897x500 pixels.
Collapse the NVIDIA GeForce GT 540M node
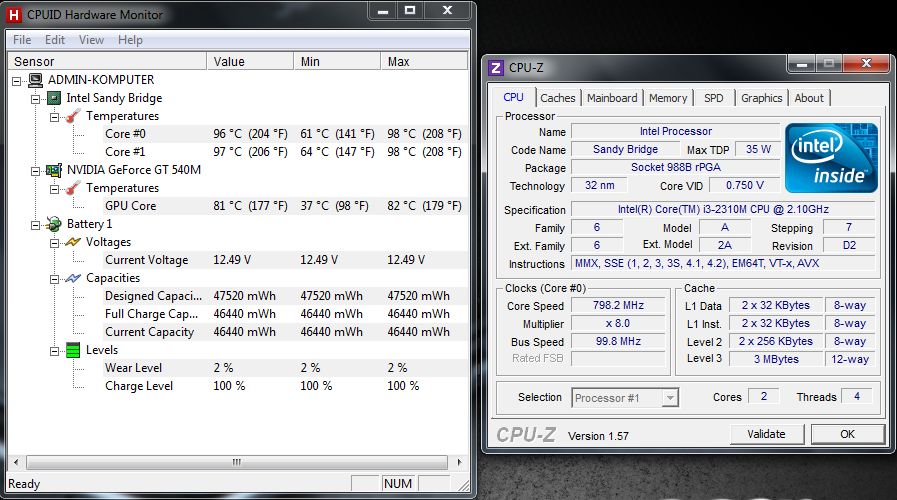pos(35,171)
